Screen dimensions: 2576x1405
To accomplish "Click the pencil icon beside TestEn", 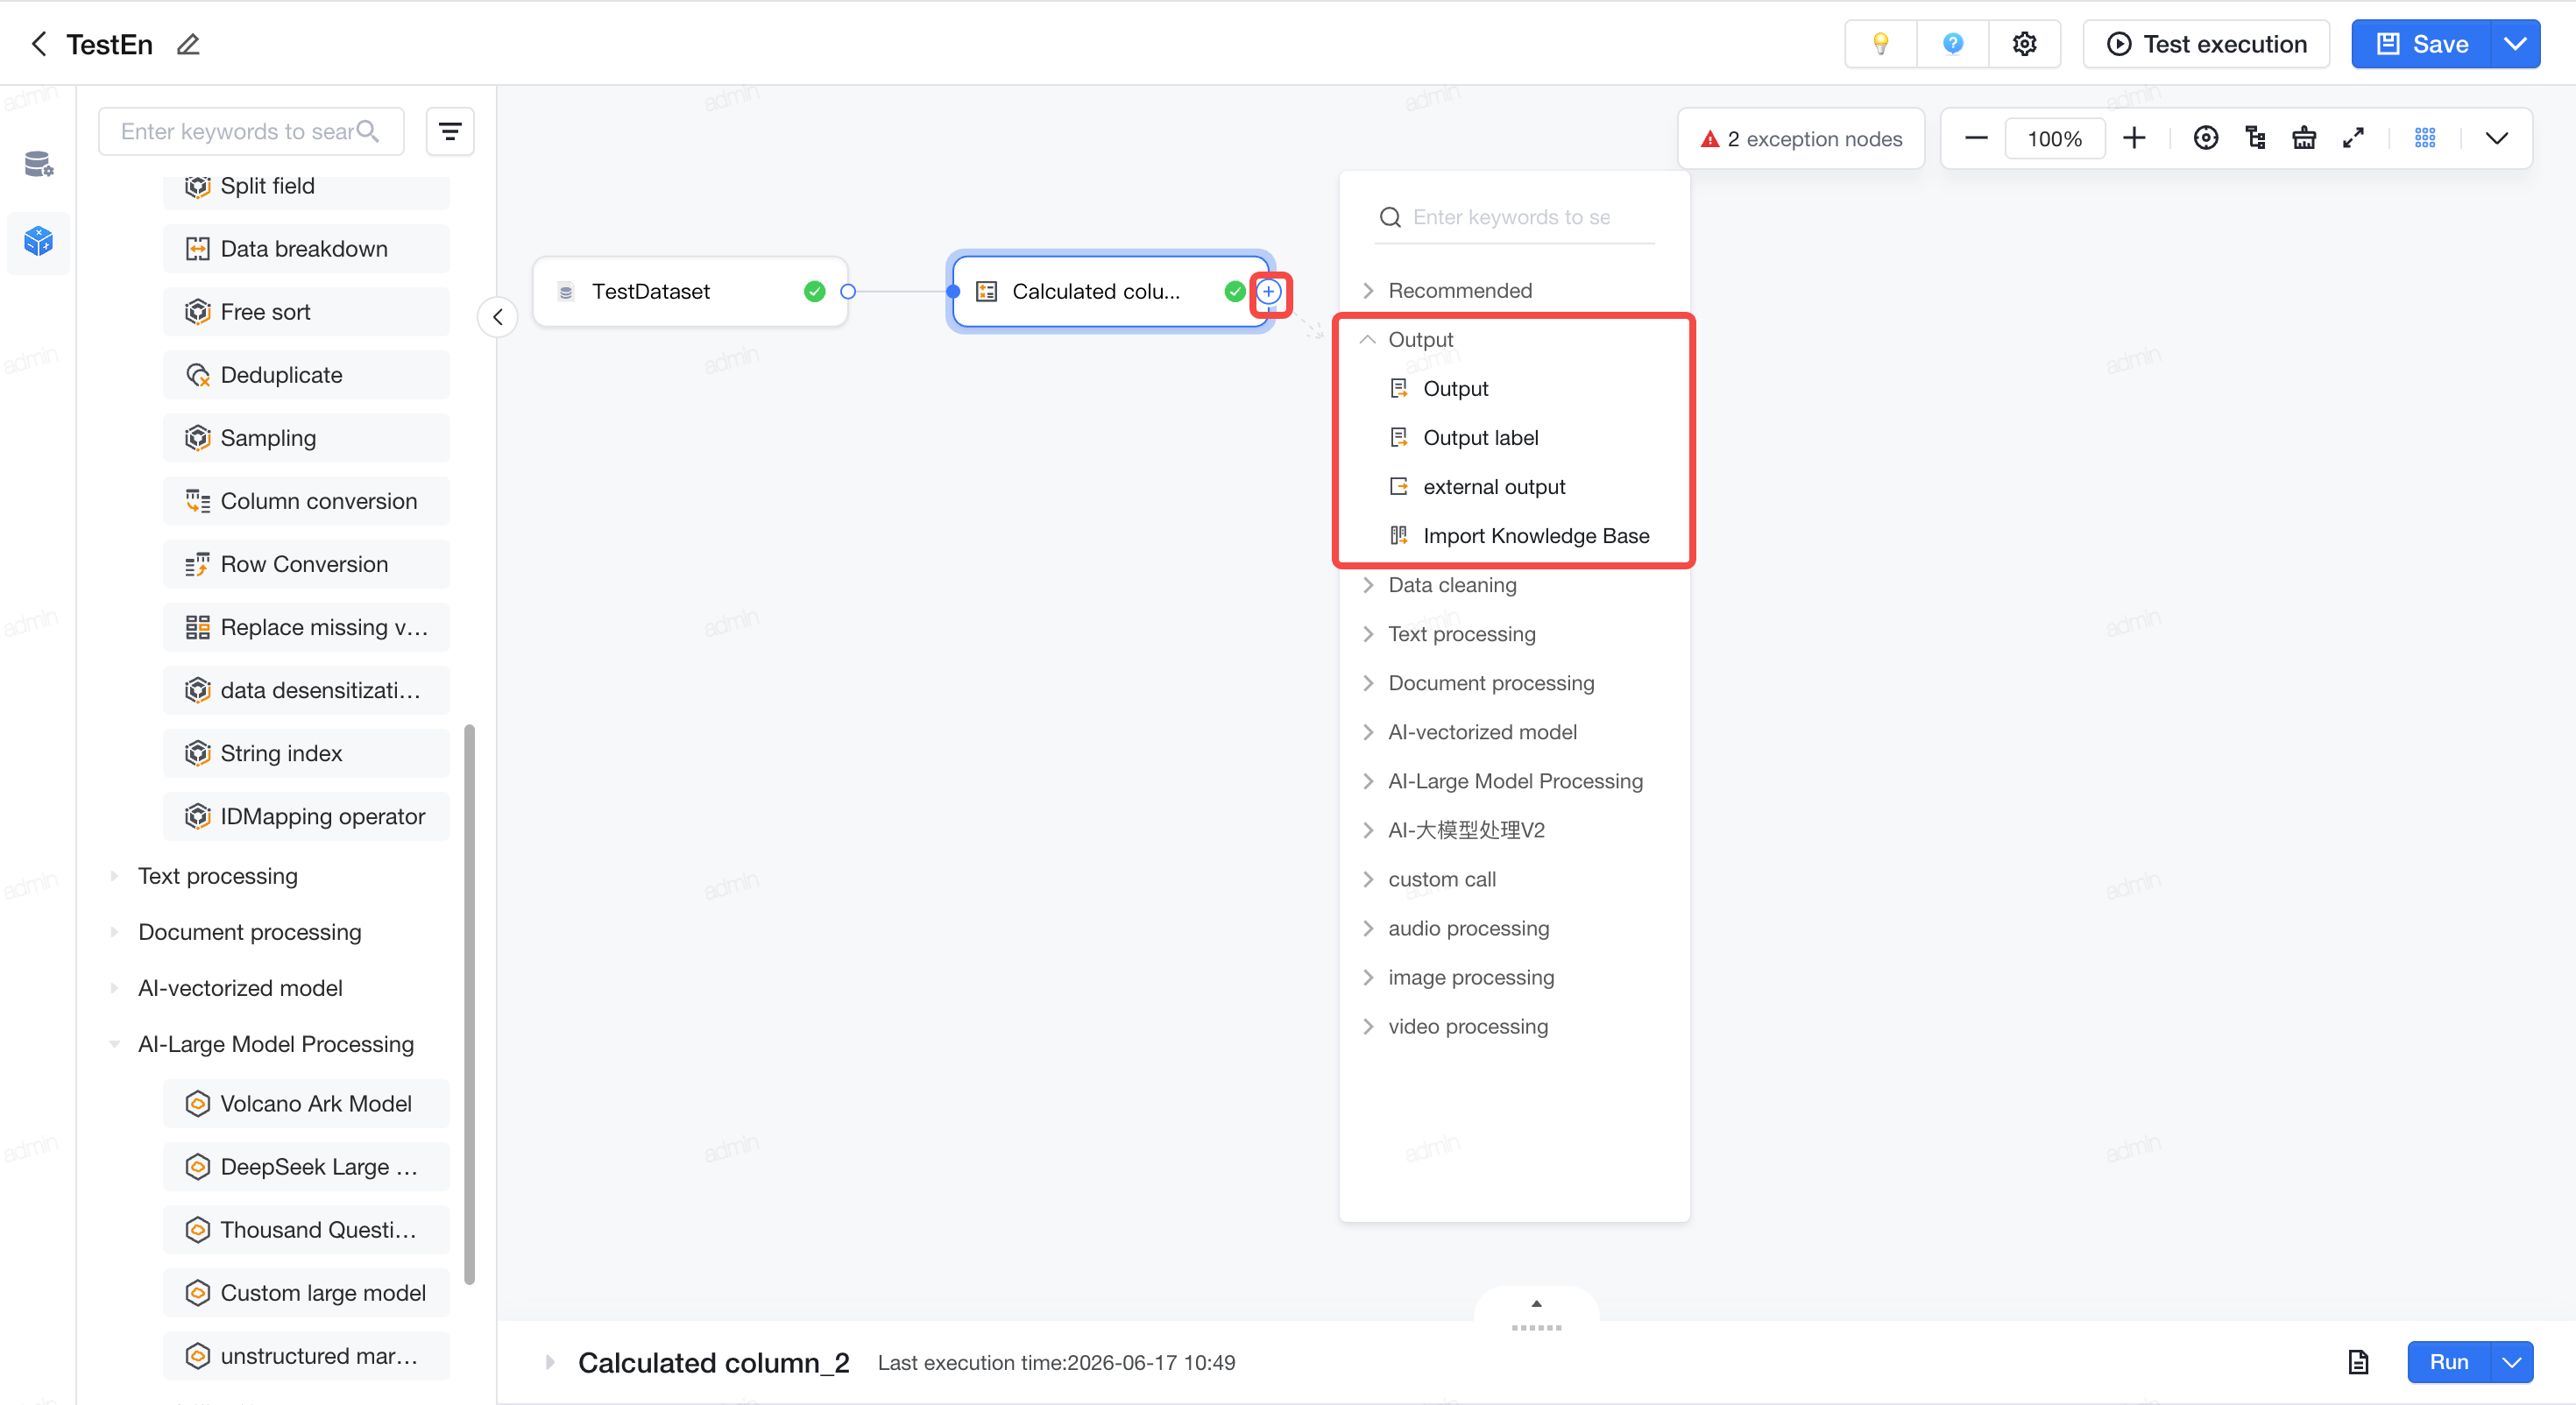I will coord(188,44).
